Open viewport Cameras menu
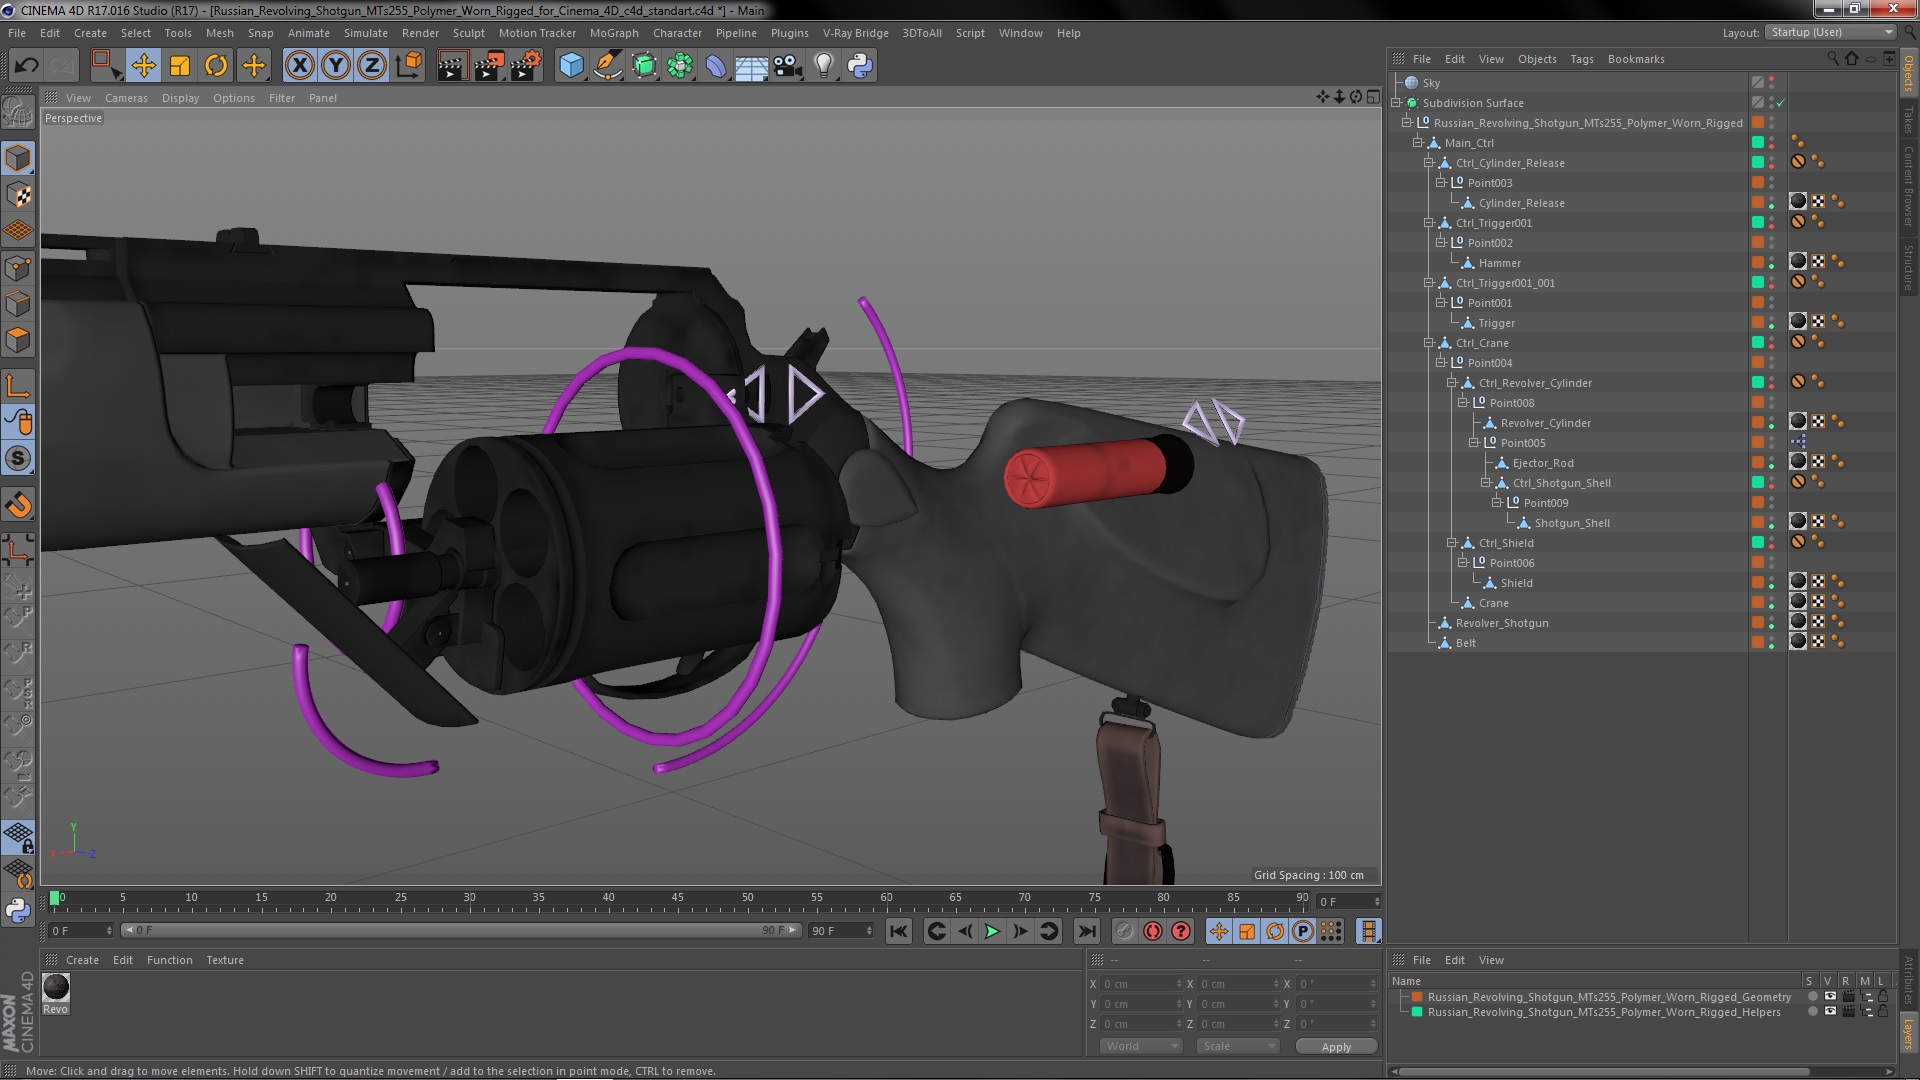This screenshot has width=1920, height=1080. point(126,98)
